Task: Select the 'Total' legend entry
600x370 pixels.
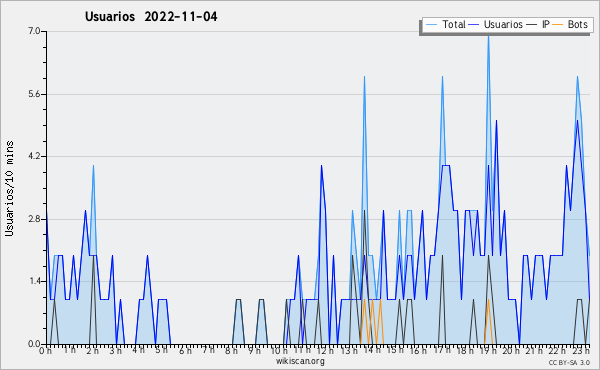Action: coord(454,24)
